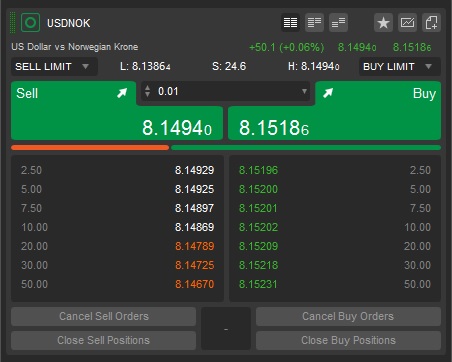452x362 pixels.
Task: Click Close Buy Positions button
Action: (348, 340)
